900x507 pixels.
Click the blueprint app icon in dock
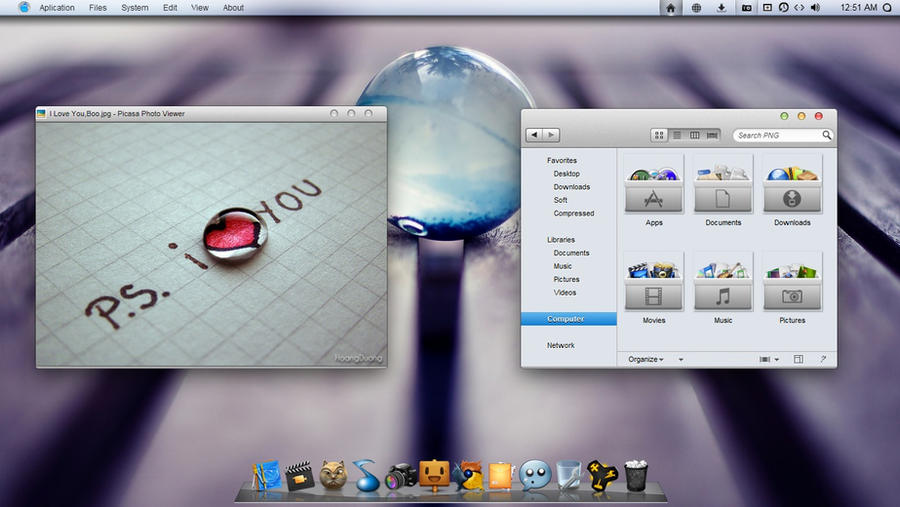pos(266,476)
